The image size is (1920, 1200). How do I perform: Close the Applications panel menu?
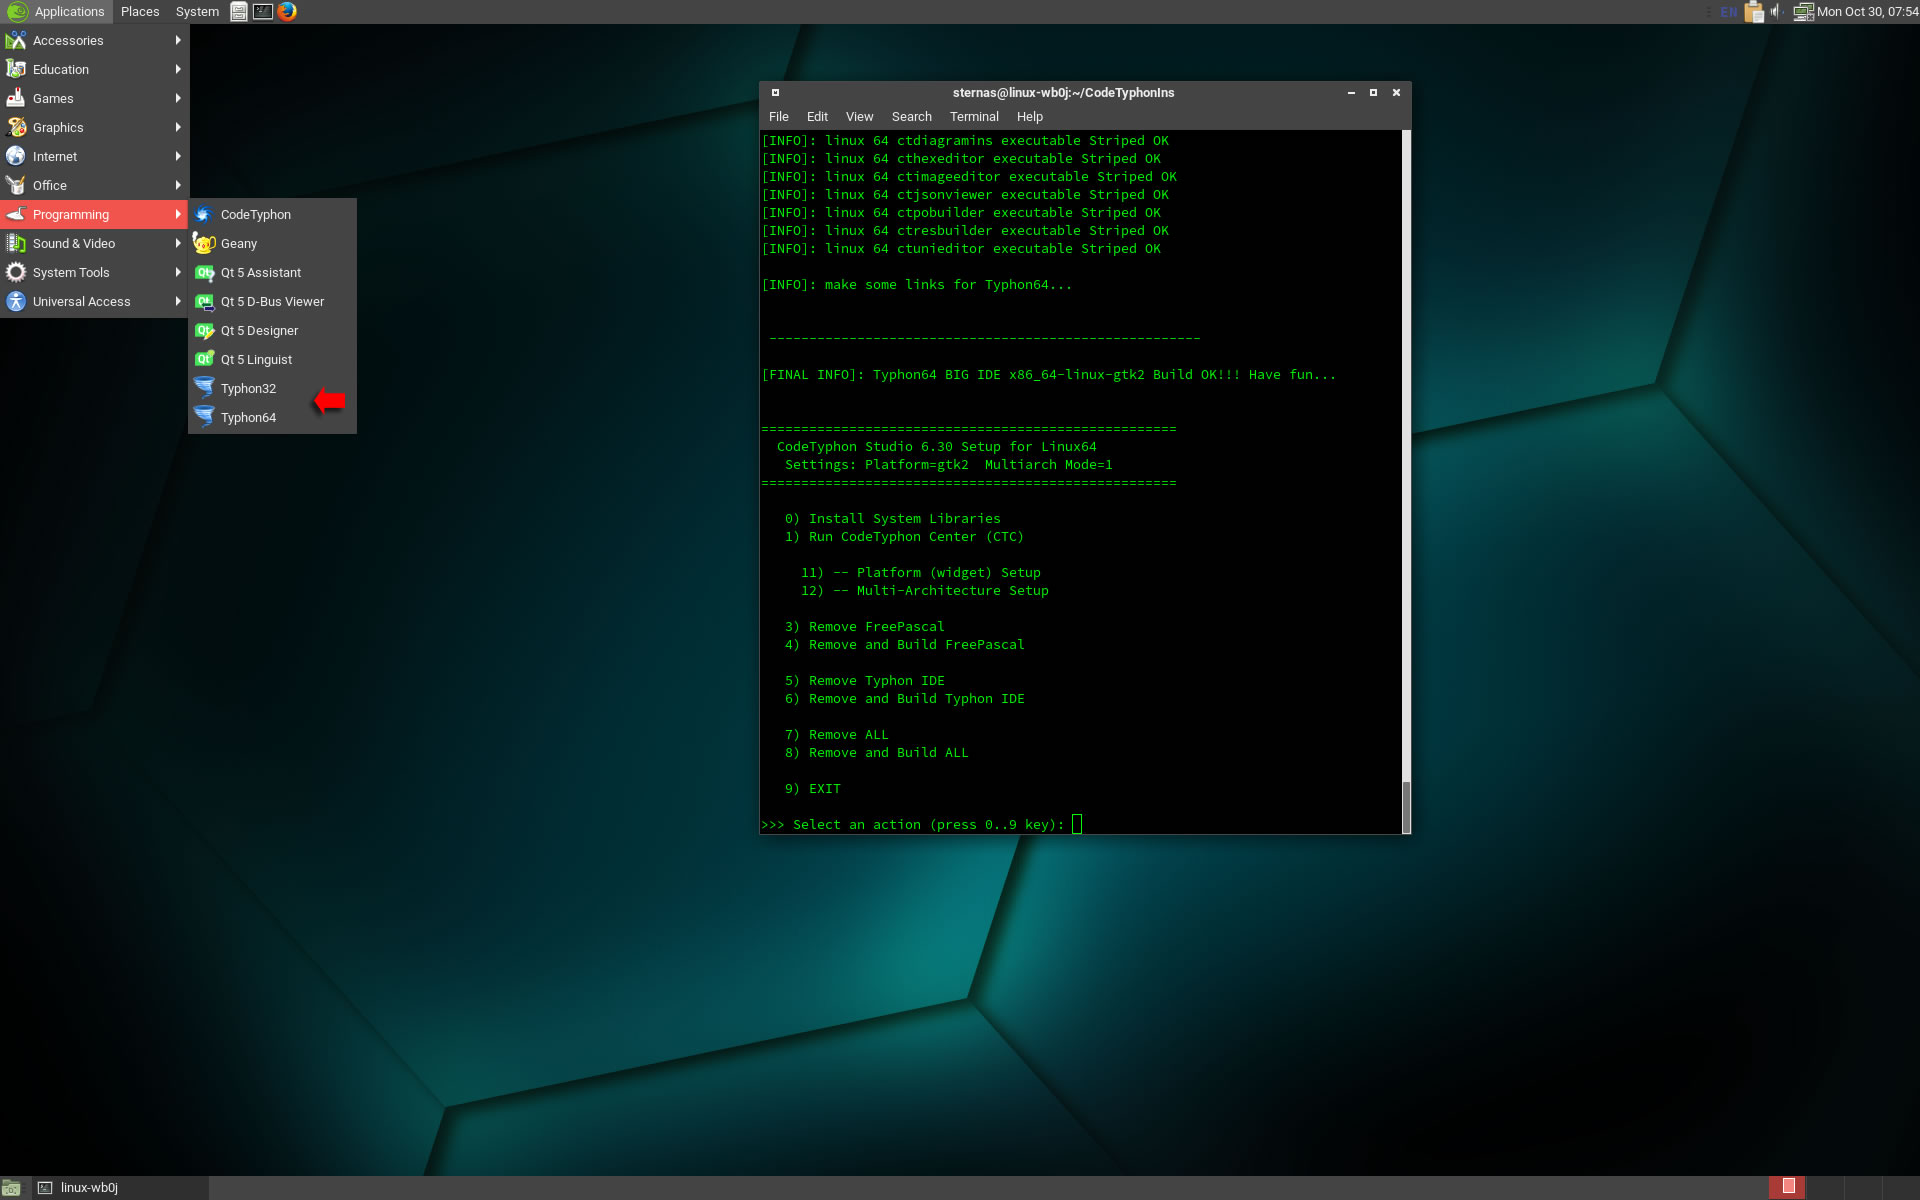tap(57, 12)
